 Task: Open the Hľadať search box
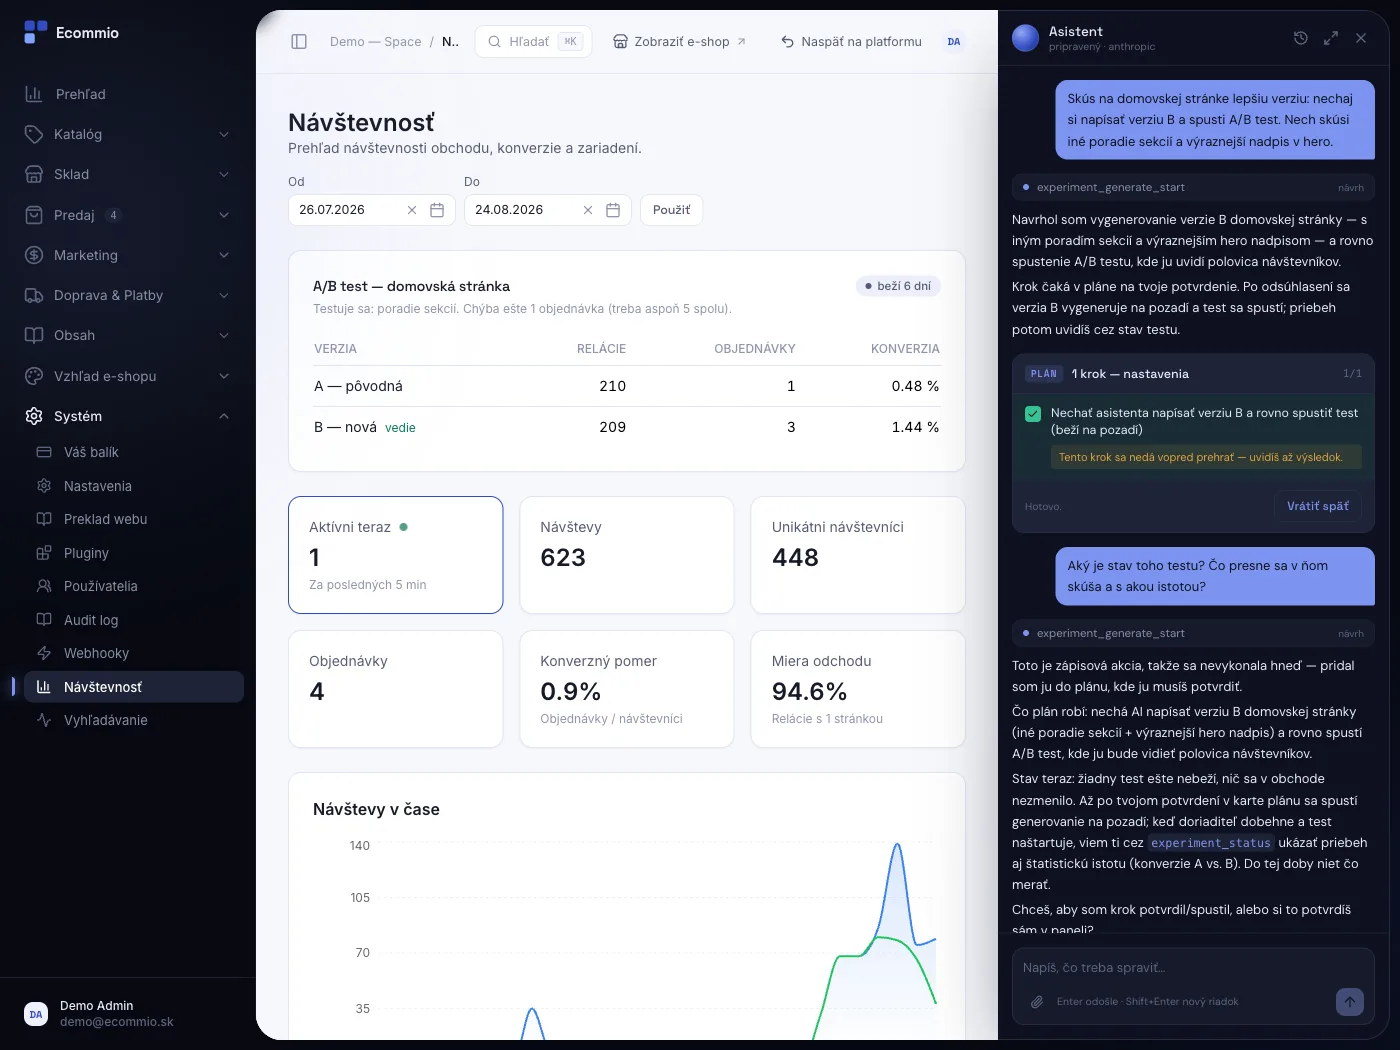tap(533, 42)
